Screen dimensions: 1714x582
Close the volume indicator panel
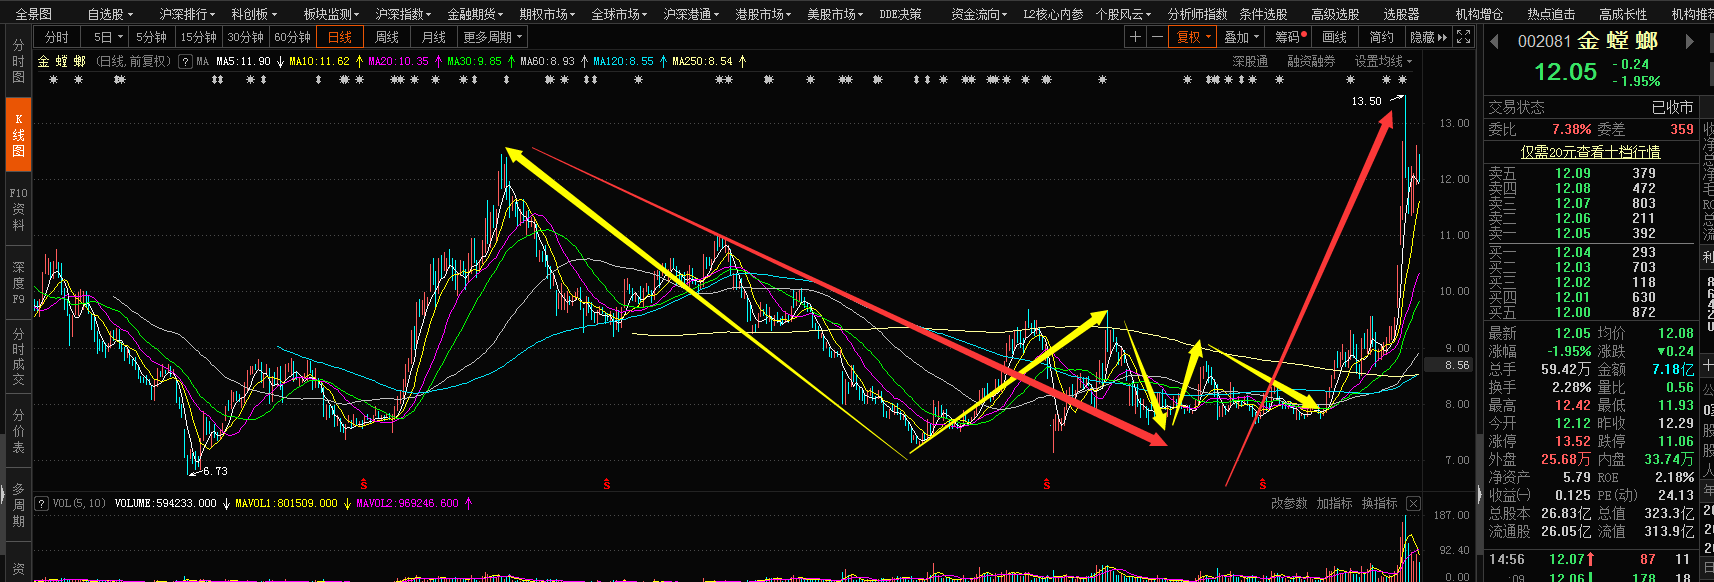[x=1413, y=503]
